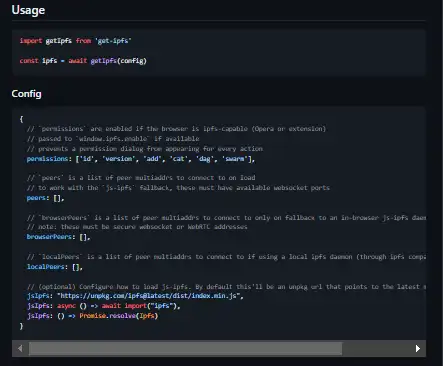Click the comment starting "`browserPeers` is a list"

[226, 218]
